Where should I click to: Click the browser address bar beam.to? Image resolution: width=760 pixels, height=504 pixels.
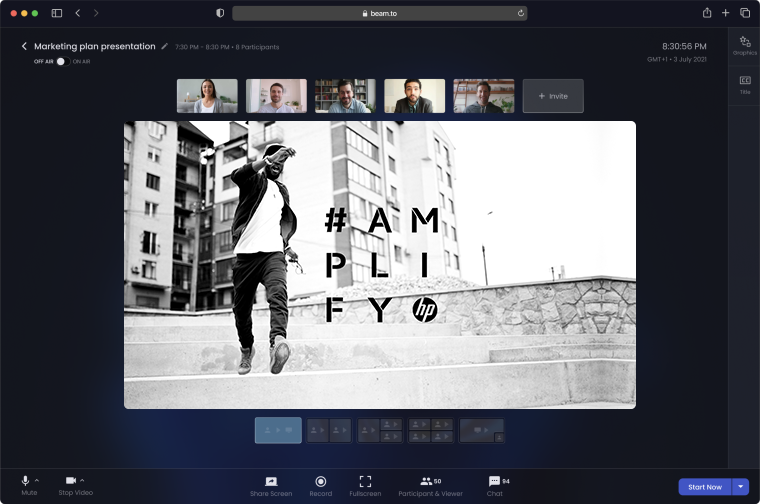coord(380,14)
